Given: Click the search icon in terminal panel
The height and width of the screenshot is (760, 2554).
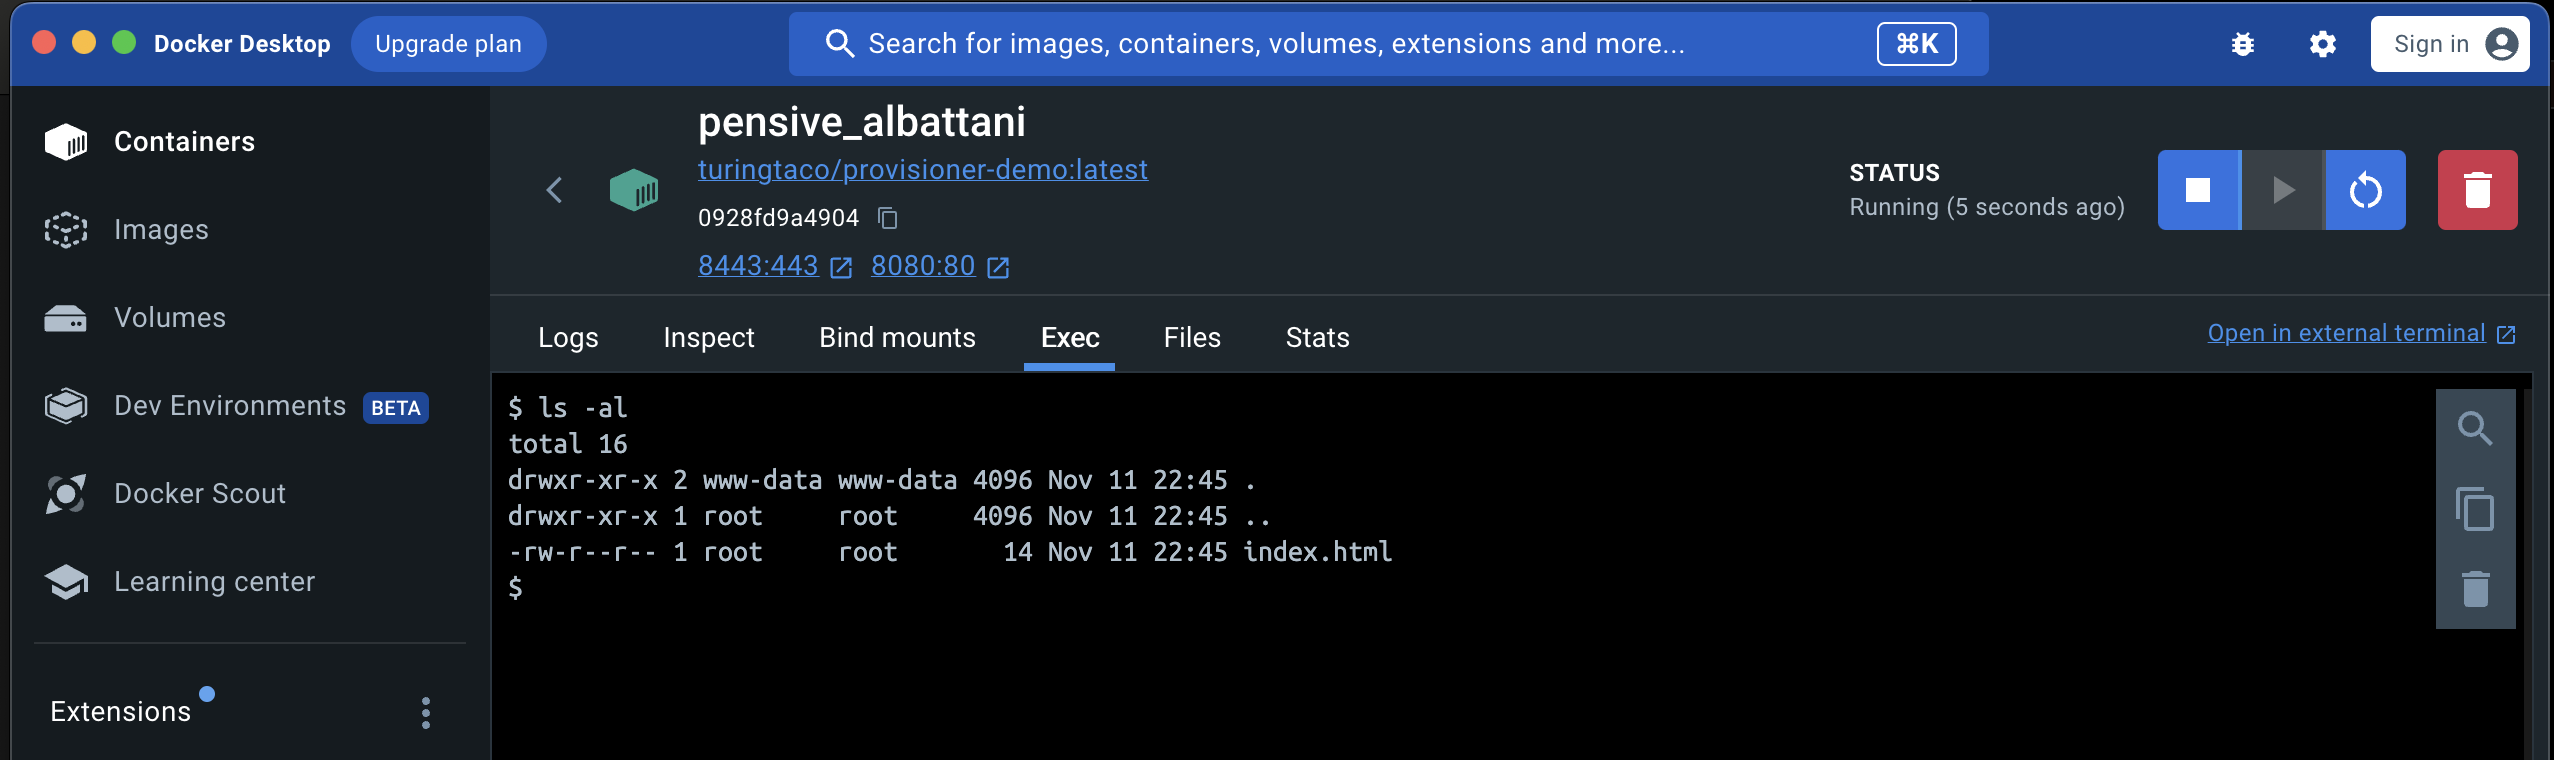Looking at the screenshot, I should click(2474, 429).
